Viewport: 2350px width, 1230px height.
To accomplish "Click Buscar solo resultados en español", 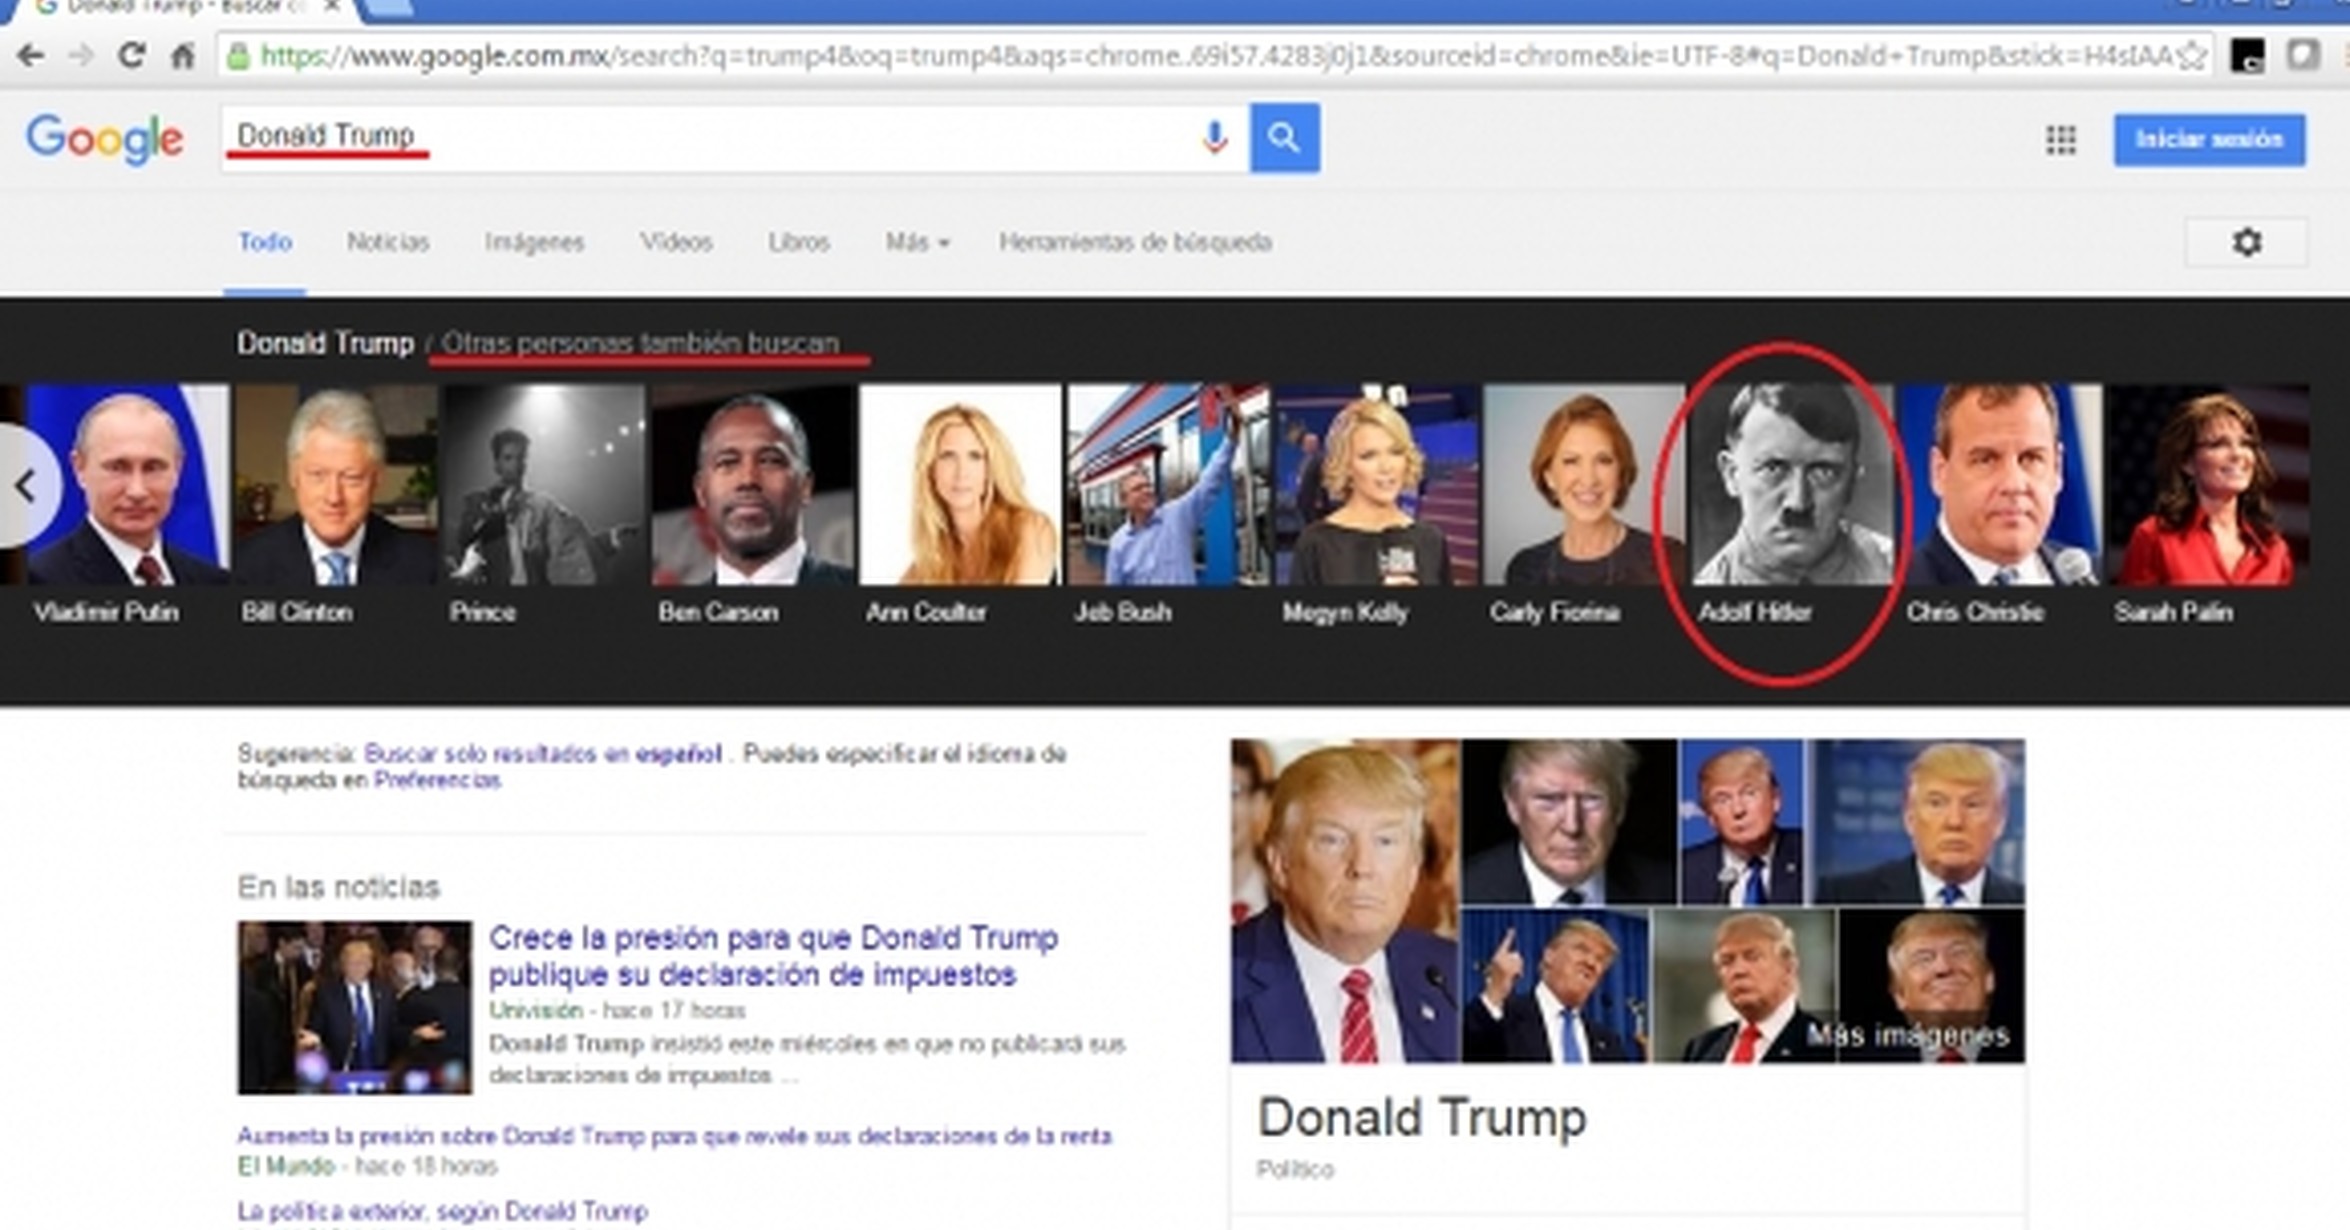I will point(542,754).
